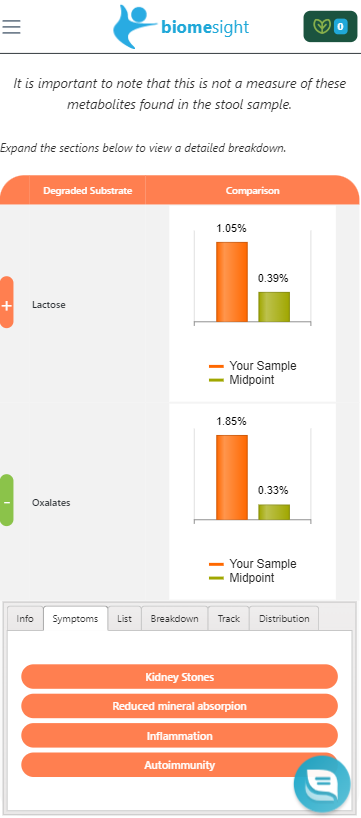Open the Track tab
The width and height of the screenshot is (361, 818).
(228, 619)
